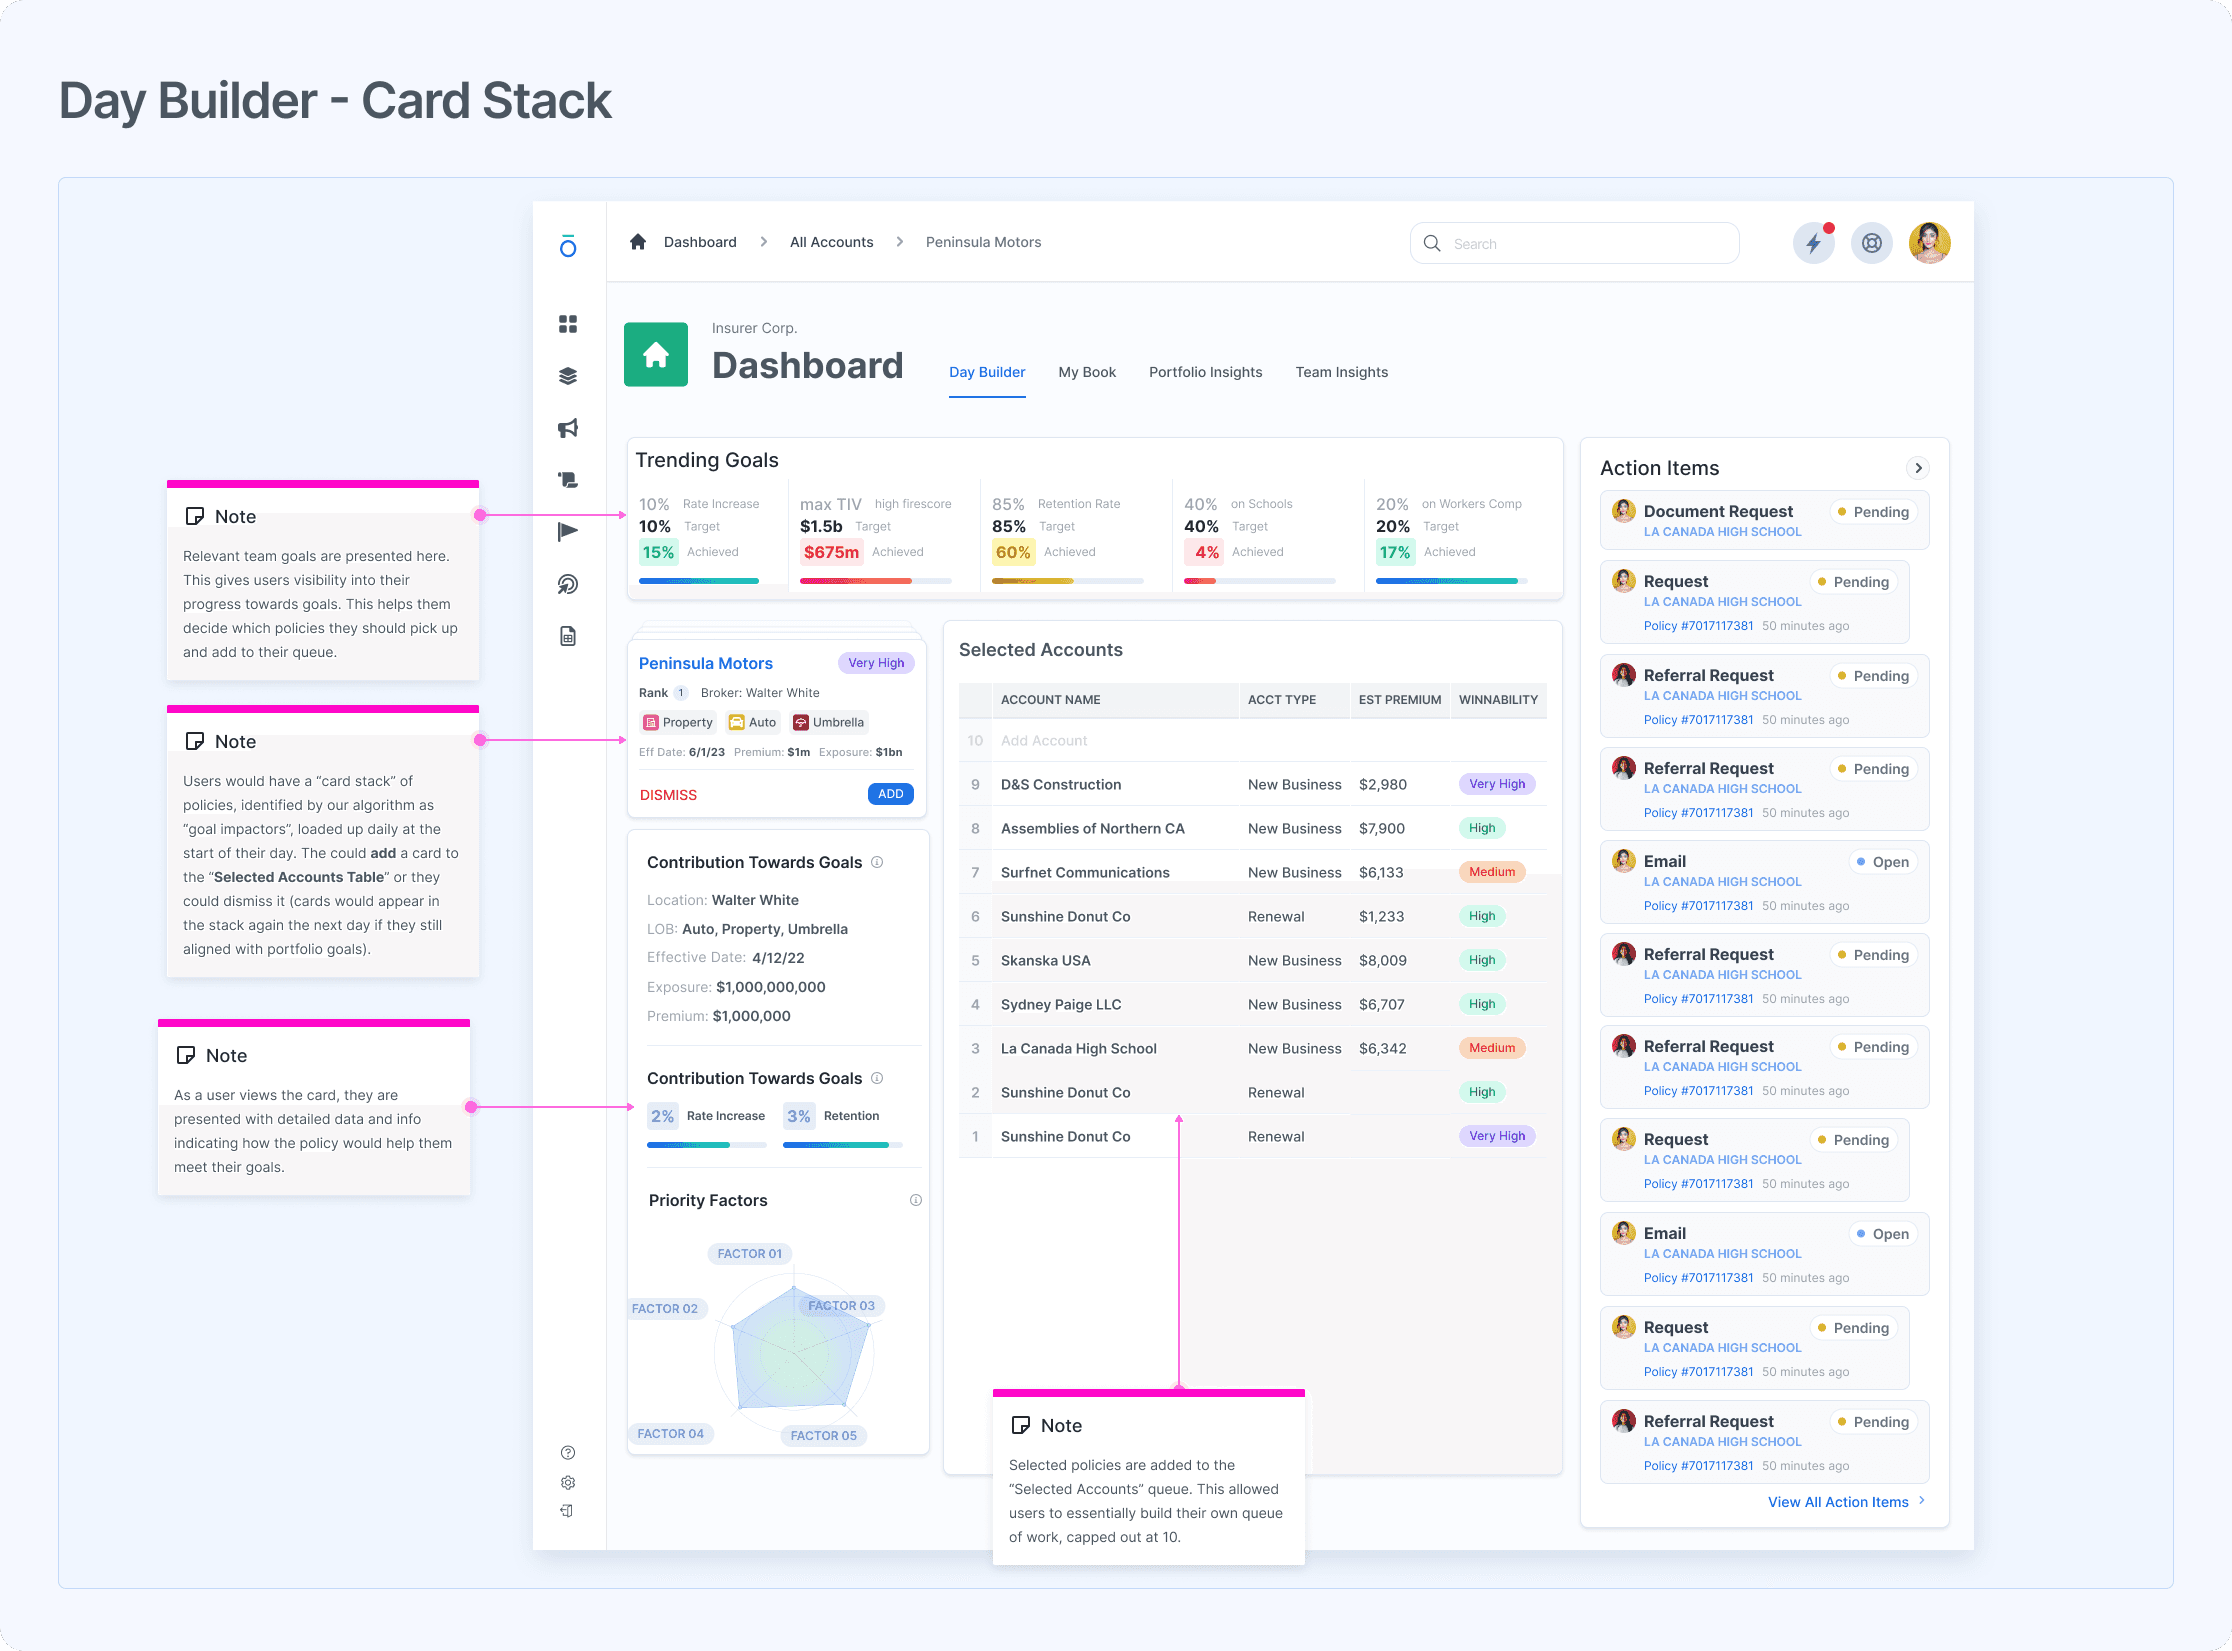Image resolution: width=2232 pixels, height=1651 pixels.
Task: Open the help lifebuoy icon in header
Action: (x=1871, y=243)
